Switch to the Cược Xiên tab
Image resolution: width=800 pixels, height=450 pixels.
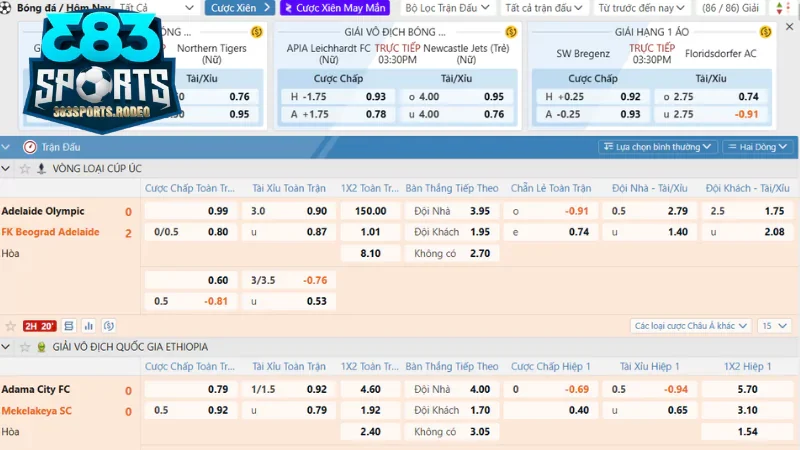(237, 8)
